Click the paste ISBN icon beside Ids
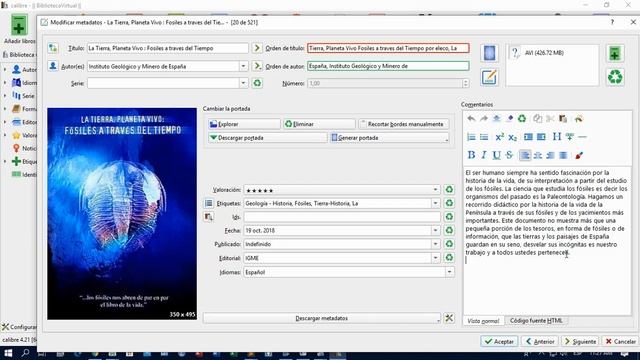 coord(209,217)
